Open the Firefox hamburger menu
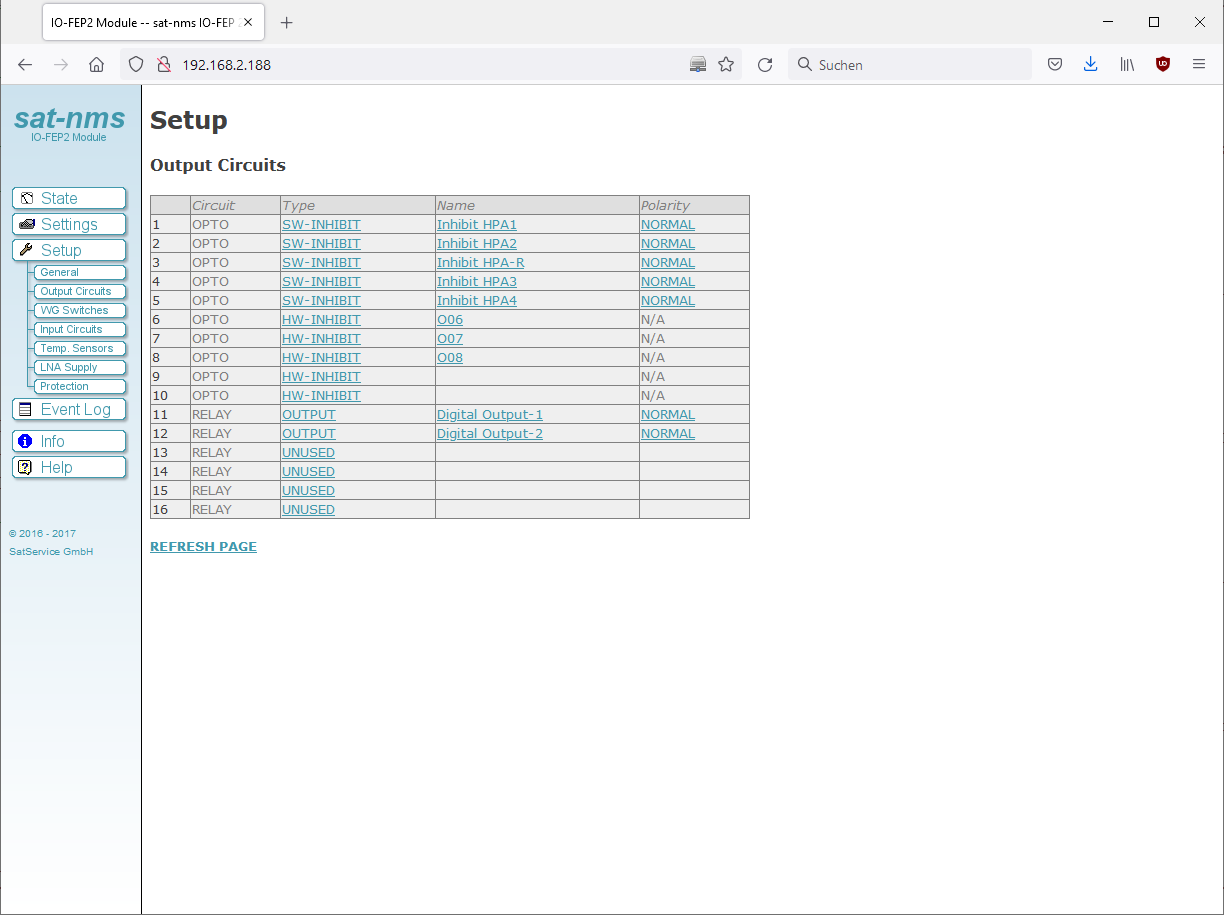This screenshot has height=915, width=1224. pyautogui.click(x=1199, y=64)
